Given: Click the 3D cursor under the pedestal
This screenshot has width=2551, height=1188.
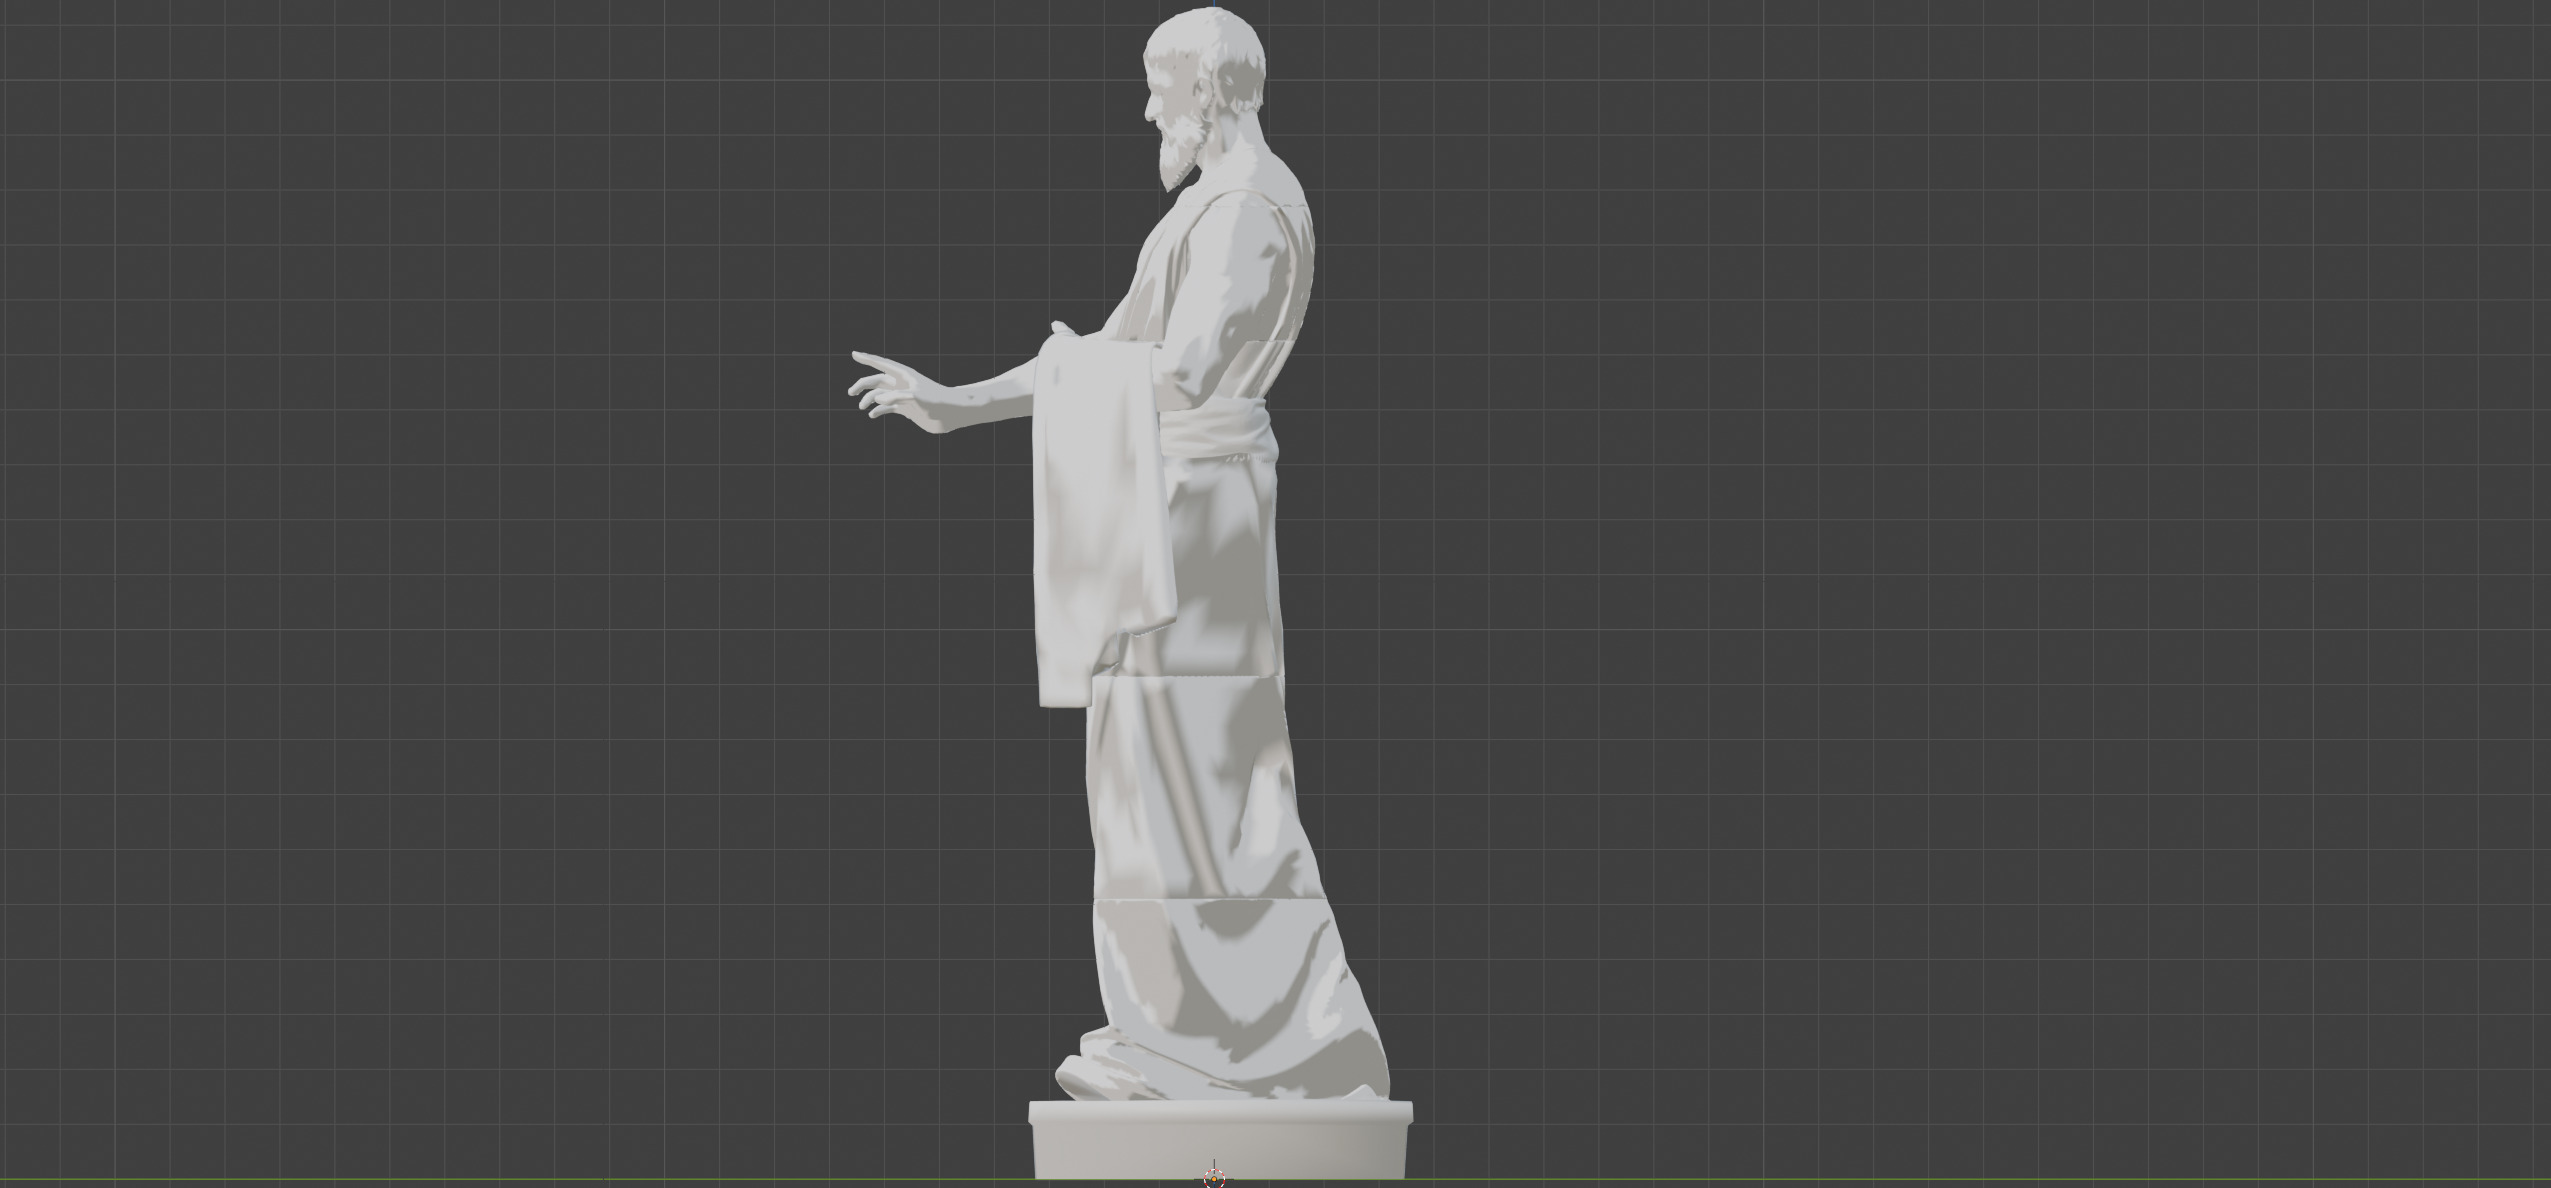Looking at the screenshot, I should tap(1214, 1178).
